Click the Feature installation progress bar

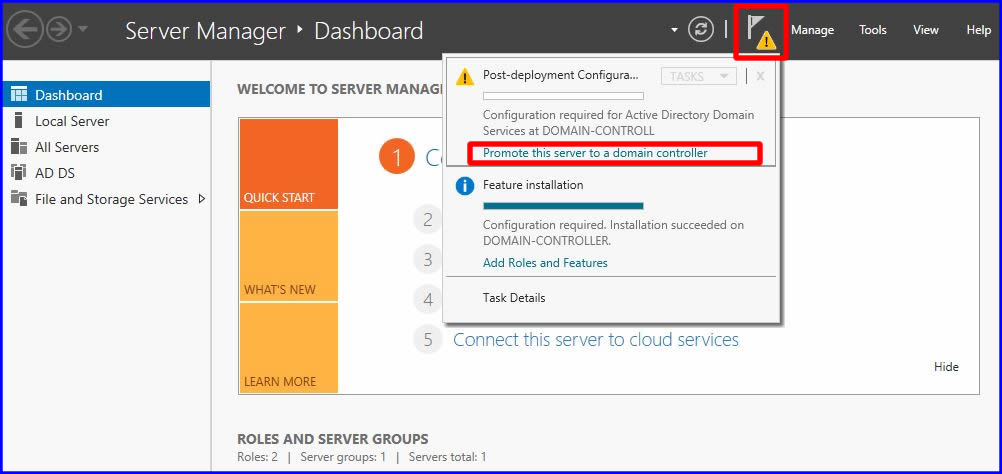pyautogui.click(x=563, y=206)
